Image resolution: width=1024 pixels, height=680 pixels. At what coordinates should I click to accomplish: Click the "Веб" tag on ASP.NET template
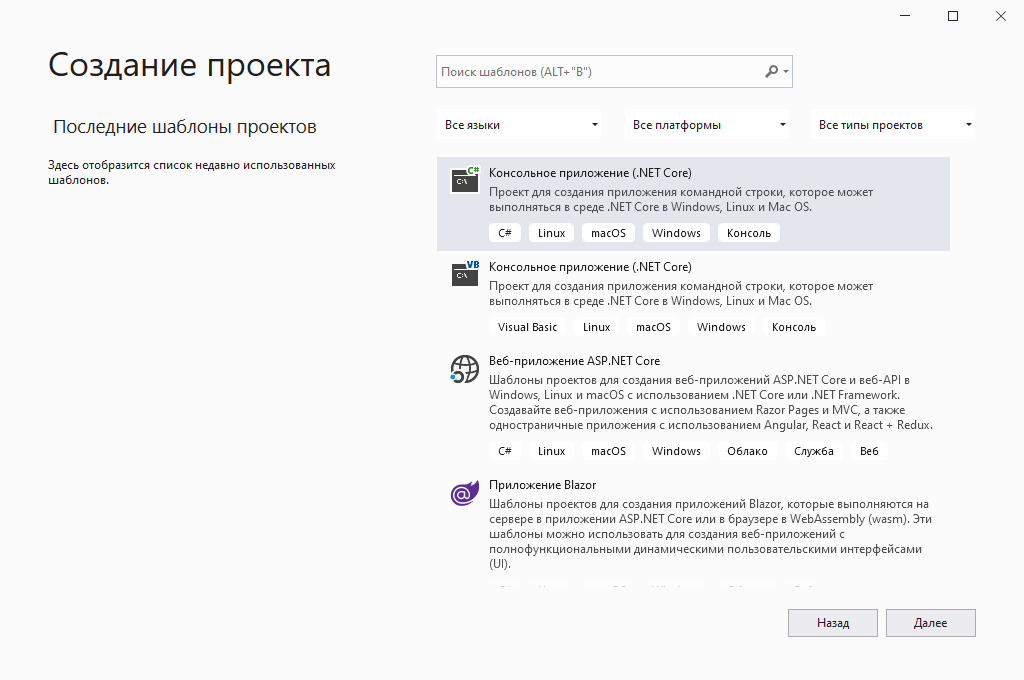pyautogui.click(x=869, y=451)
